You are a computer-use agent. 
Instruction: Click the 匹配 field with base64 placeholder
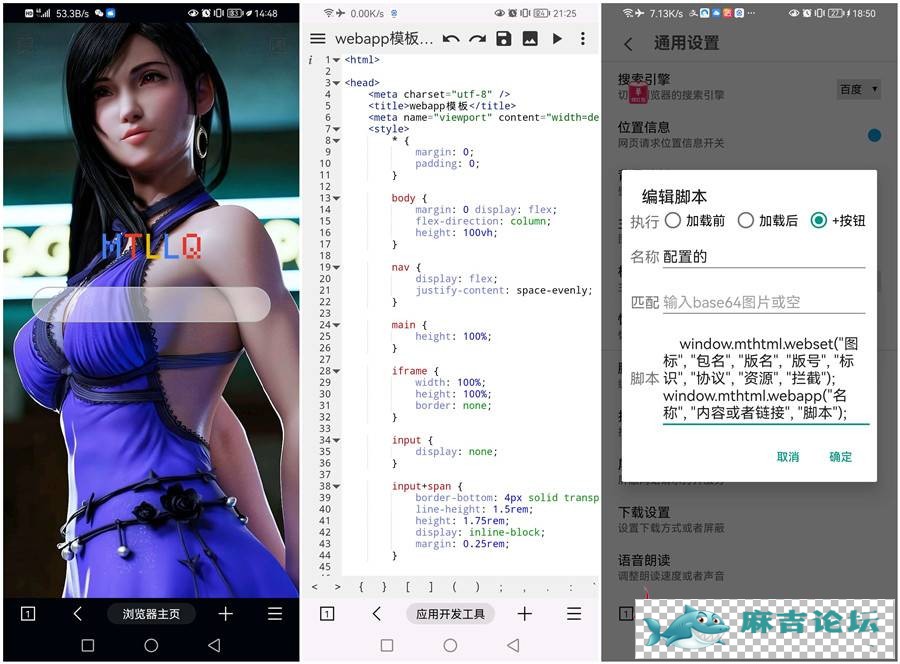coord(763,302)
